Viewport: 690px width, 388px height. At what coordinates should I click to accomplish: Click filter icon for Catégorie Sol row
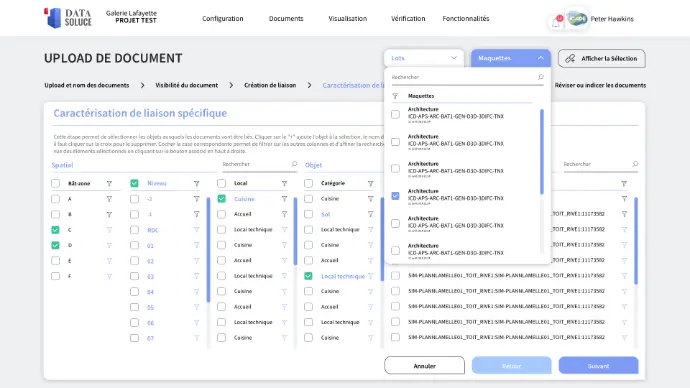click(371, 214)
